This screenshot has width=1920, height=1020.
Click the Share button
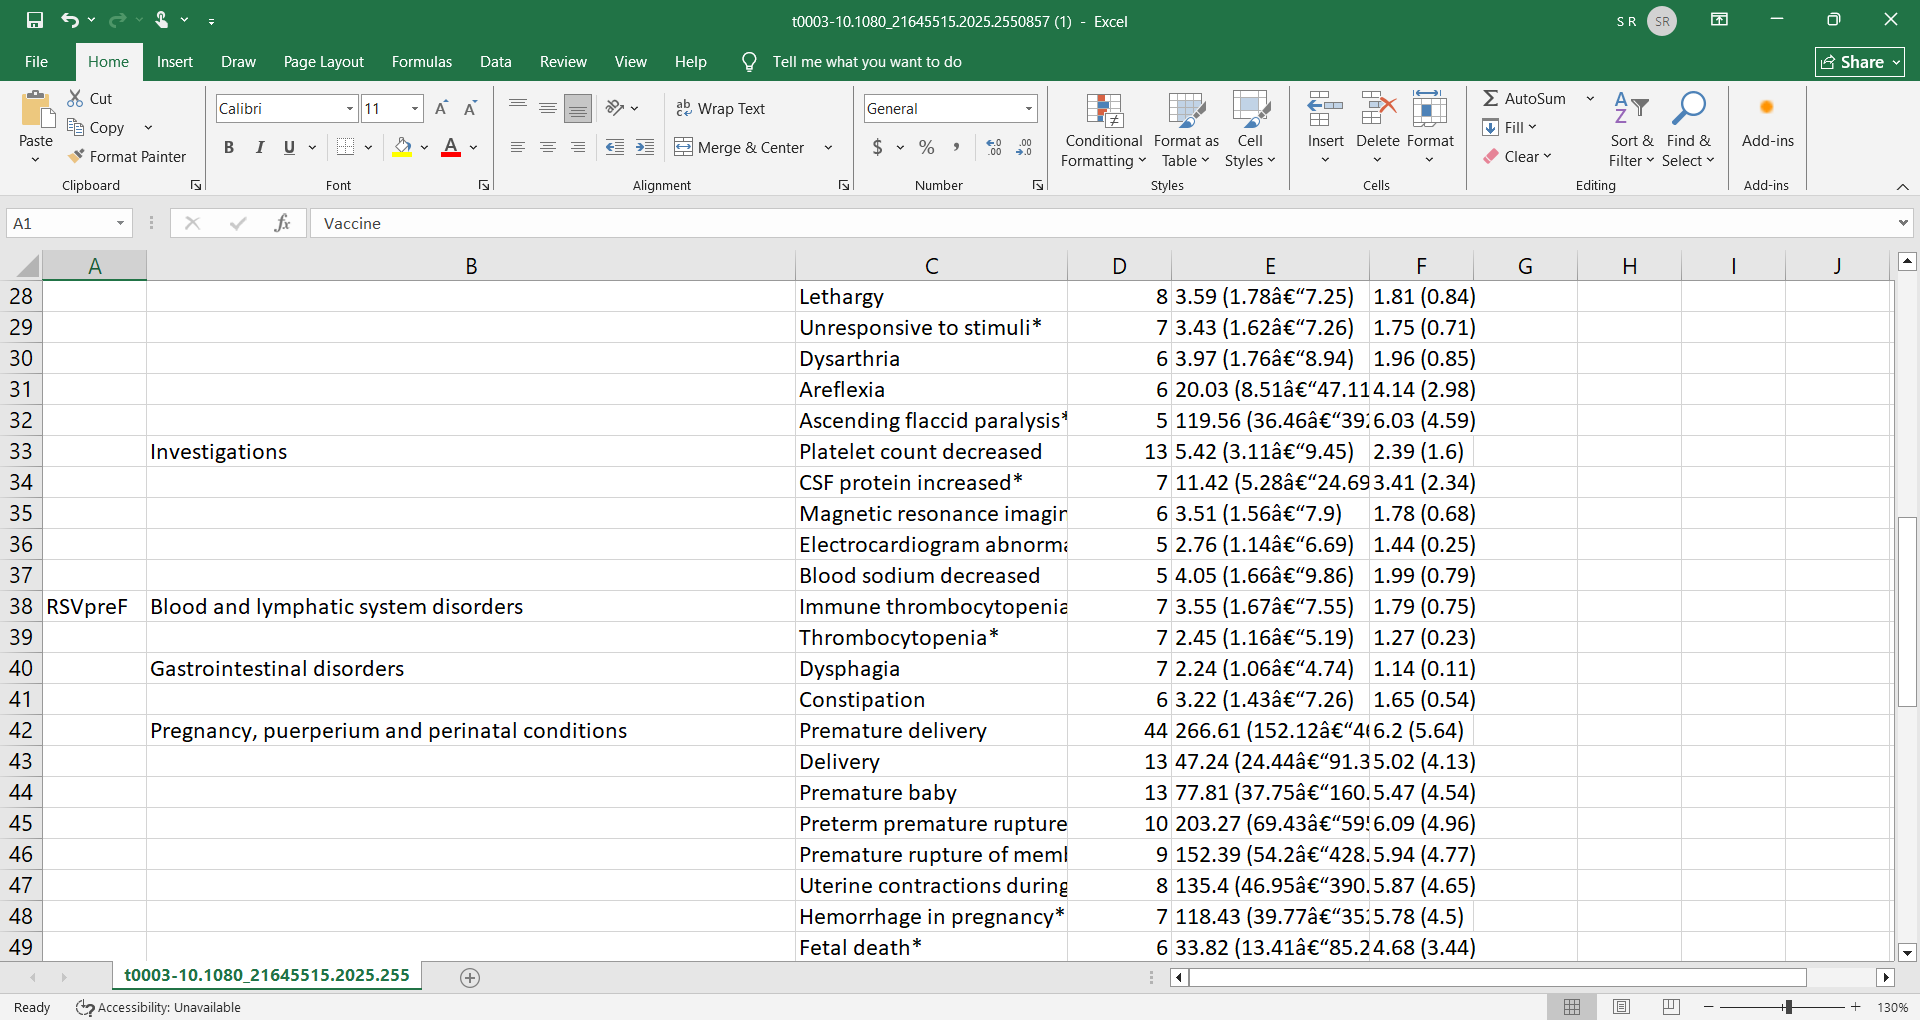pyautogui.click(x=1860, y=62)
